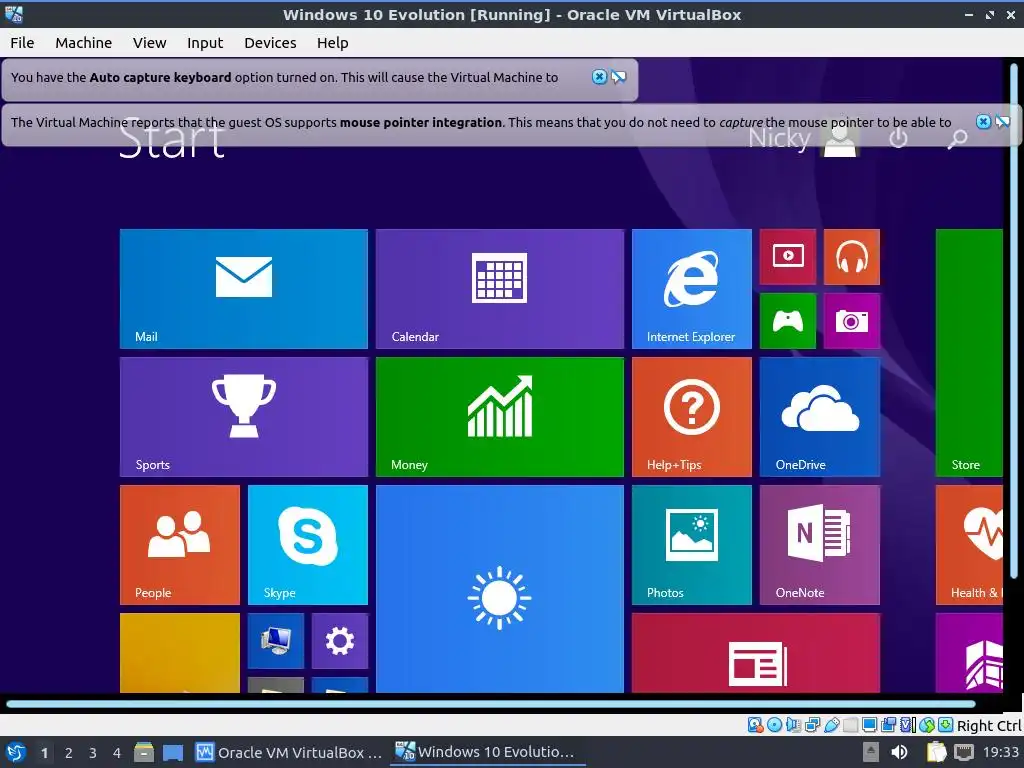This screenshot has height=768, width=1024.
Task: Click the display settings status icon
Action: pyautogui.click(x=869, y=725)
